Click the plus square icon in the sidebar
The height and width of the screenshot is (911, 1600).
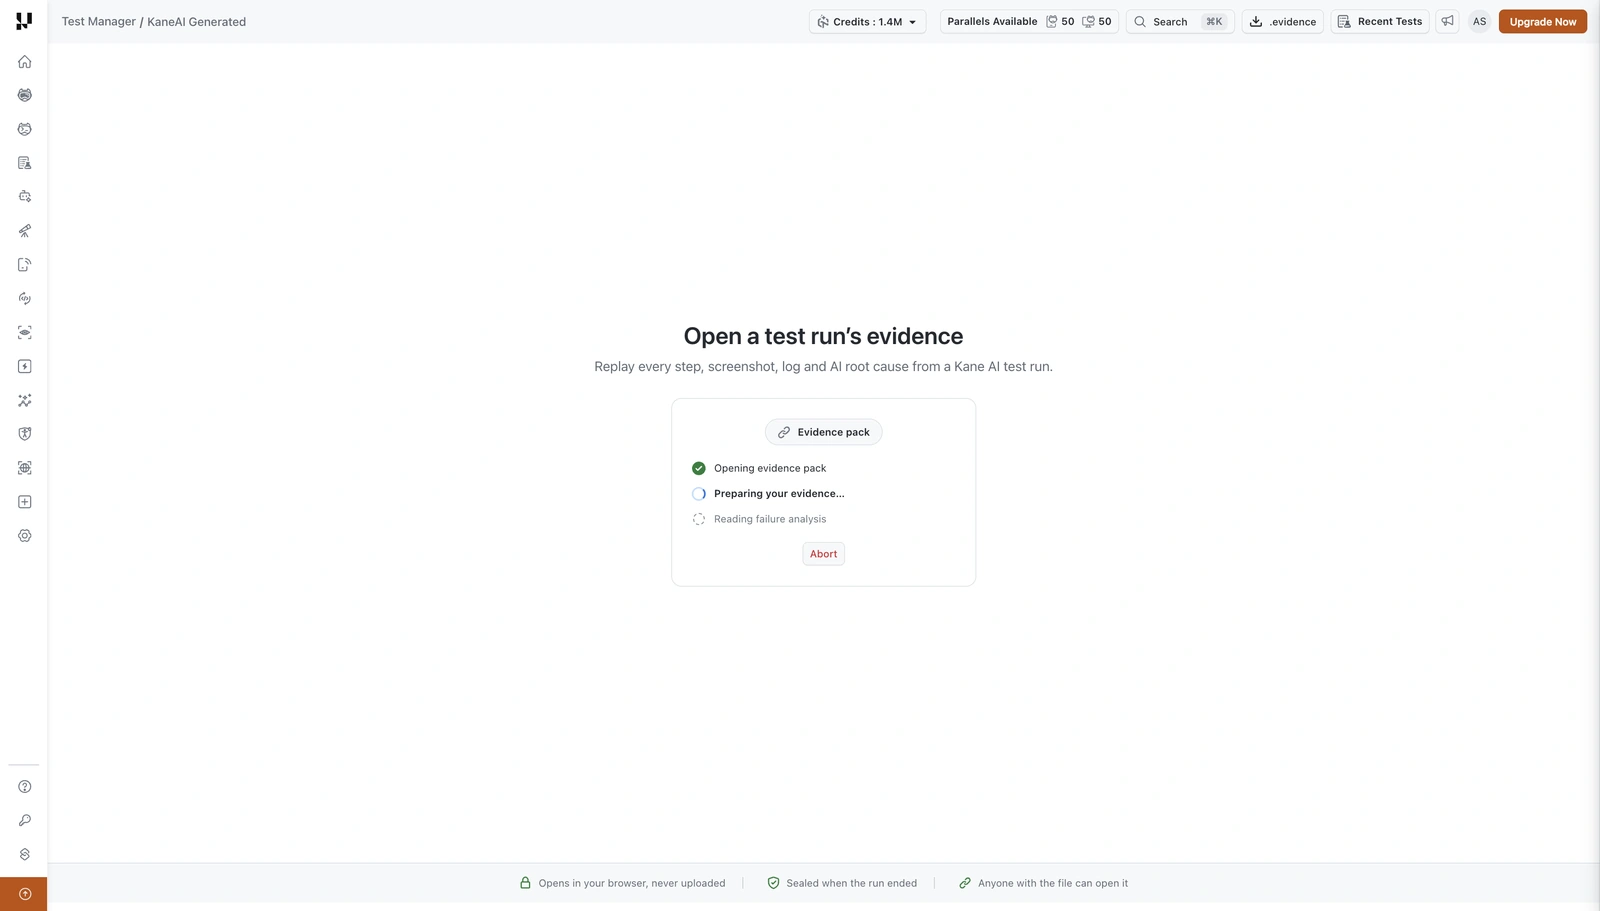click(25, 502)
